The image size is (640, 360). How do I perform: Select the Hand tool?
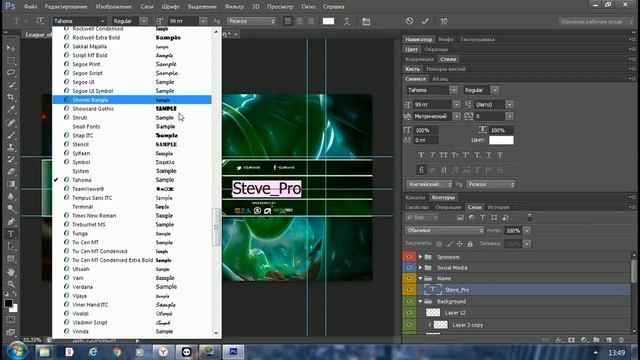coord(11,271)
